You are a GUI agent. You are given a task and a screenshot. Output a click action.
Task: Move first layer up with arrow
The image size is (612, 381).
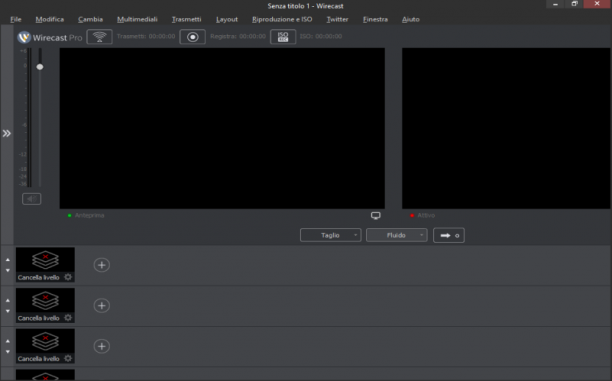click(x=8, y=260)
